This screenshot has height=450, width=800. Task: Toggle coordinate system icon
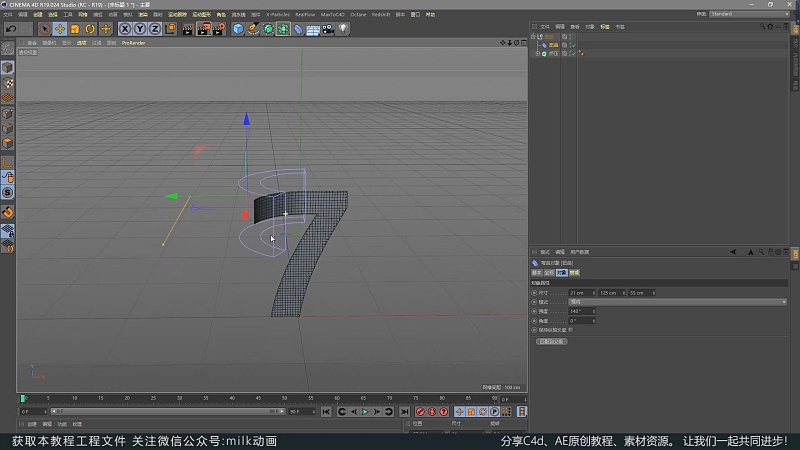tap(170, 29)
